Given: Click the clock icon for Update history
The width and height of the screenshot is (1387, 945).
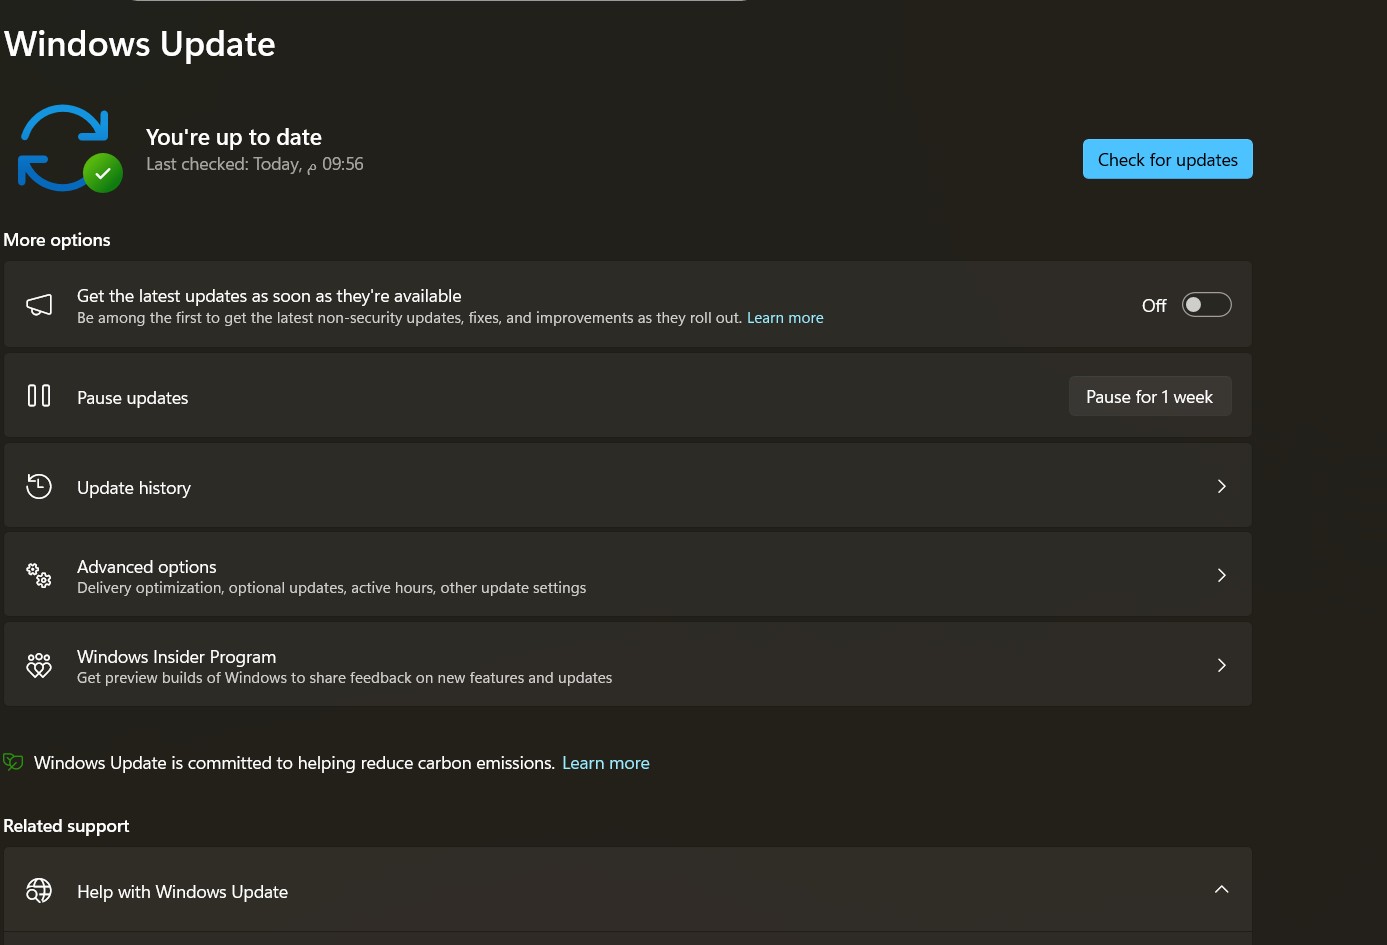Looking at the screenshot, I should [x=39, y=486].
